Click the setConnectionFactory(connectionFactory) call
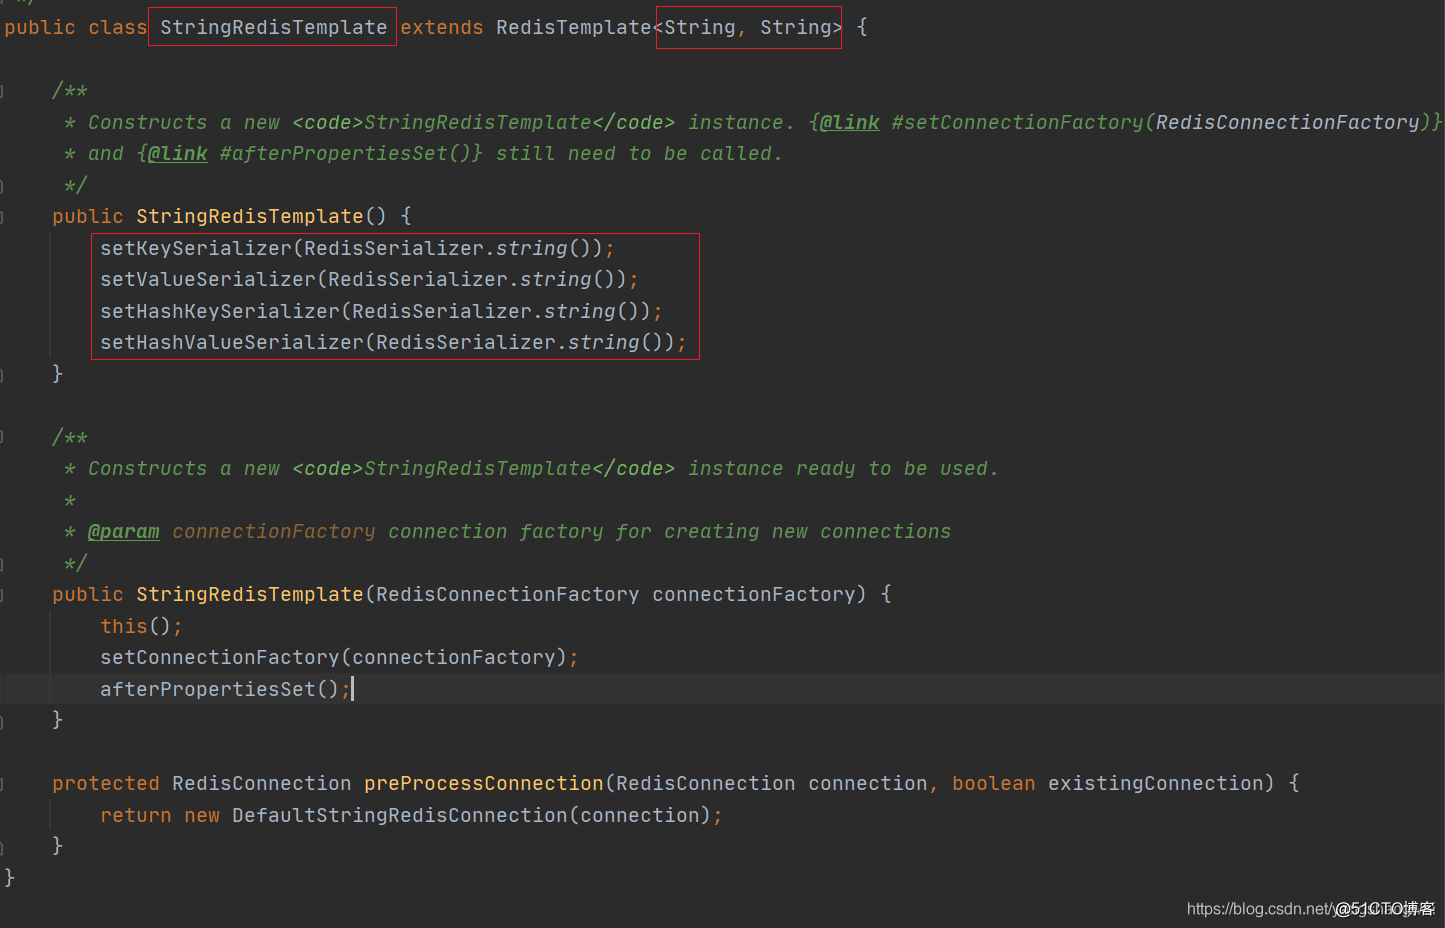 (x=334, y=657)
